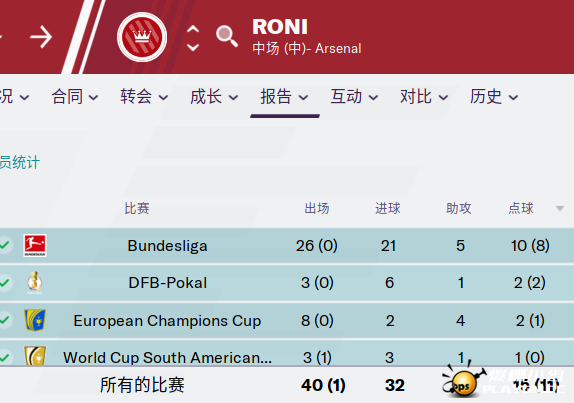Toggle the Bundesliga row checkmark
Viewport: 574px width, 403px height.
pos(5,245)
